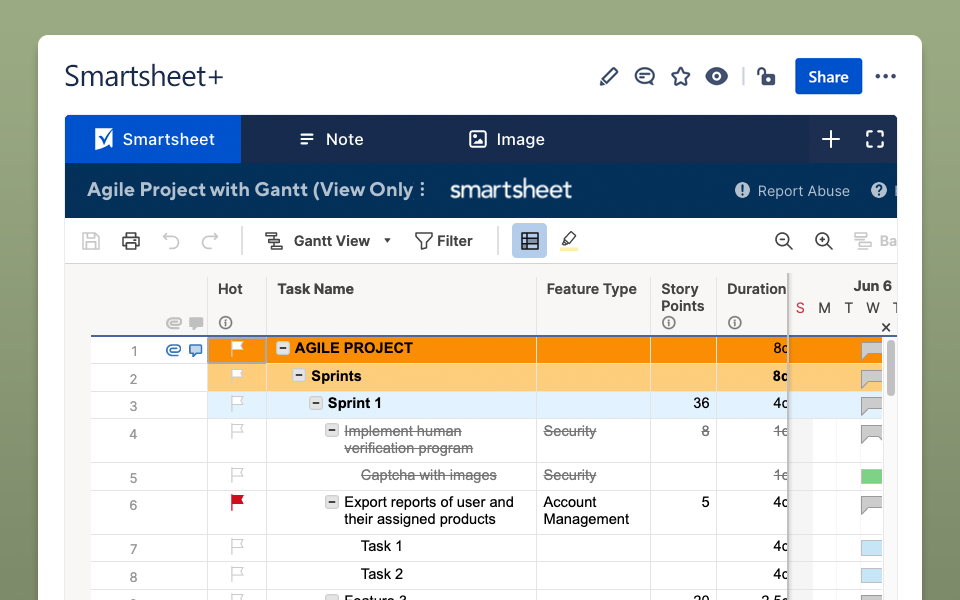Screen dimensions: 960x600
Task: Enter fullscreen mode icon
Action: [x=875, y=139]
